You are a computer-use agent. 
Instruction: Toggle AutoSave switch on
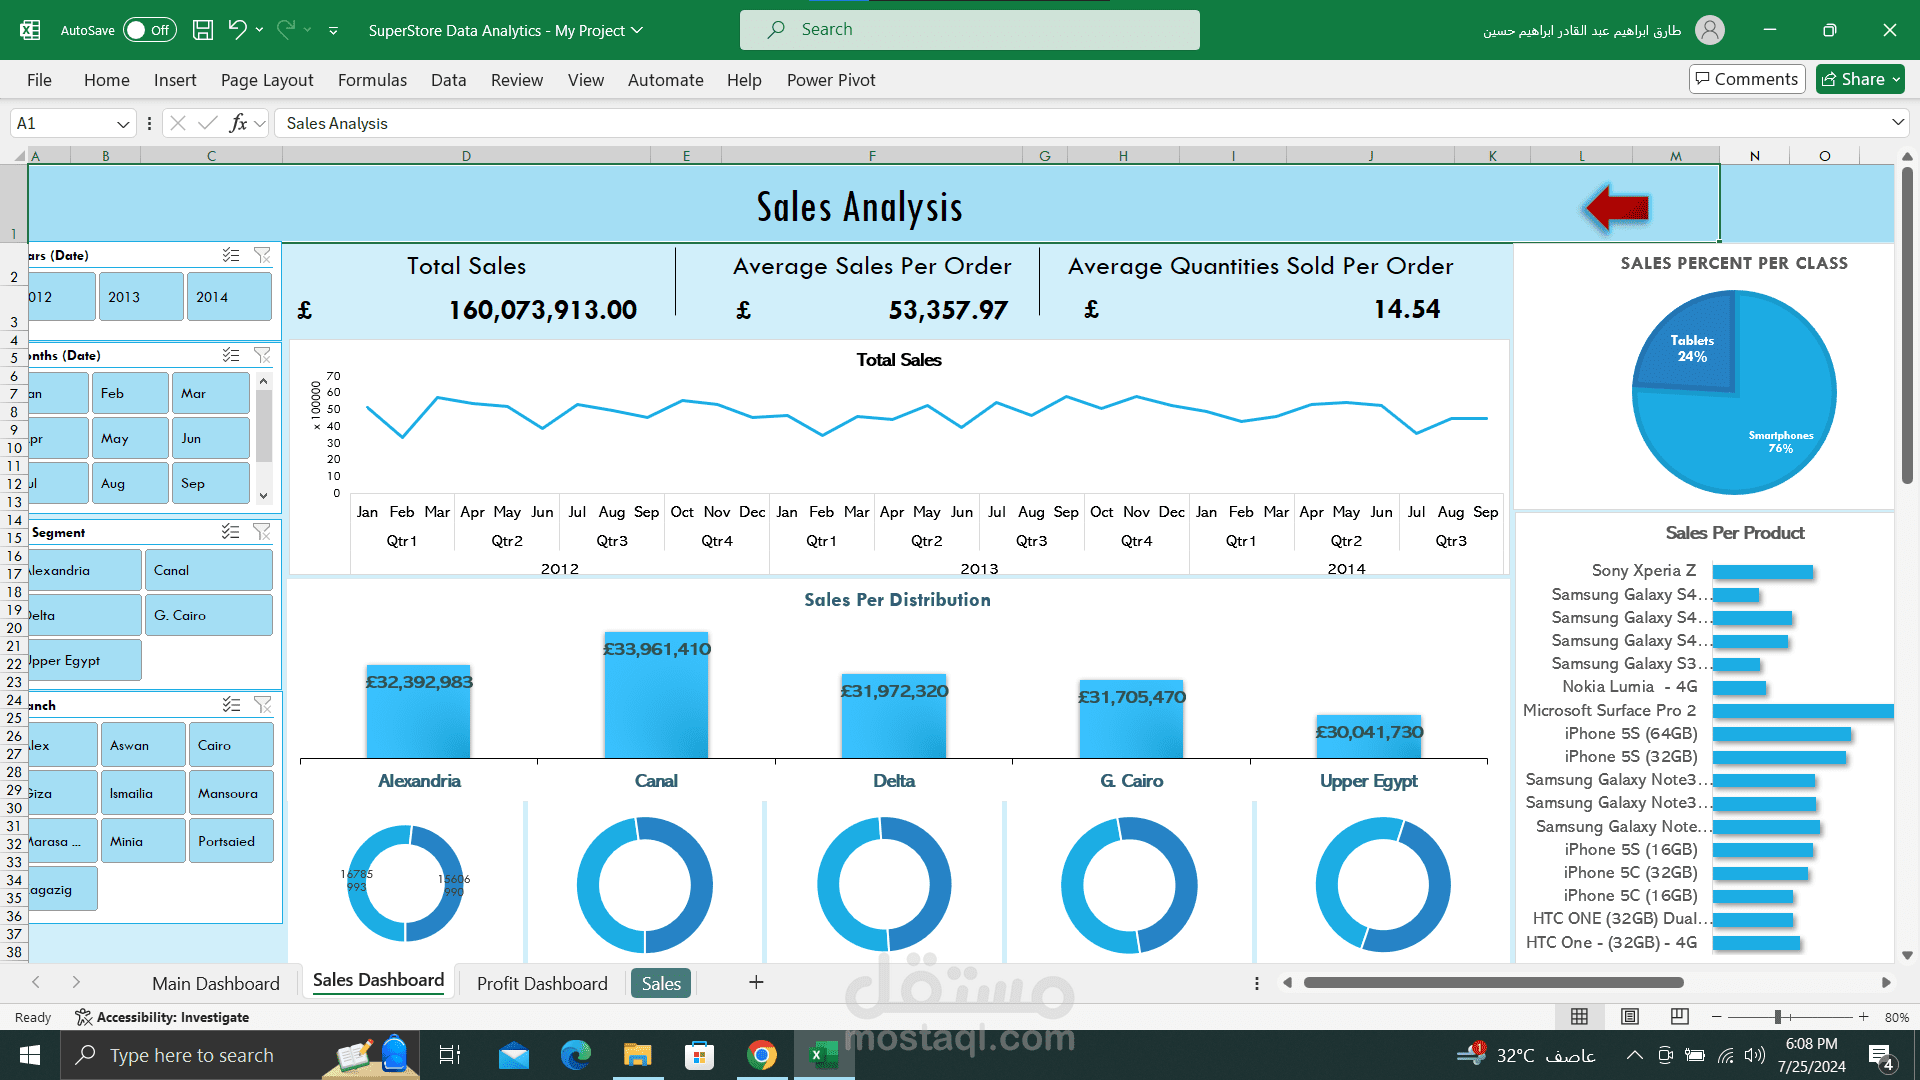pos(150,30)
